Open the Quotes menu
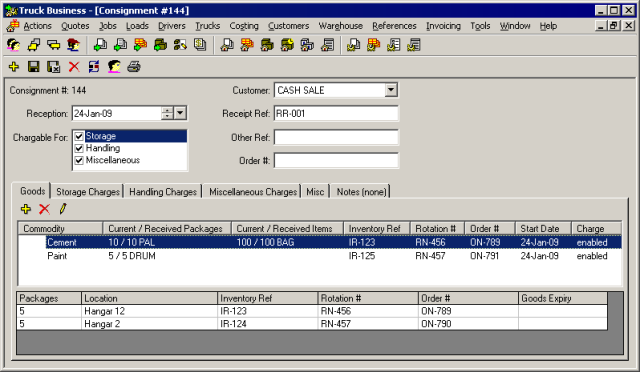This screenshot has width=640, height=372. click(x=75, y=26)
